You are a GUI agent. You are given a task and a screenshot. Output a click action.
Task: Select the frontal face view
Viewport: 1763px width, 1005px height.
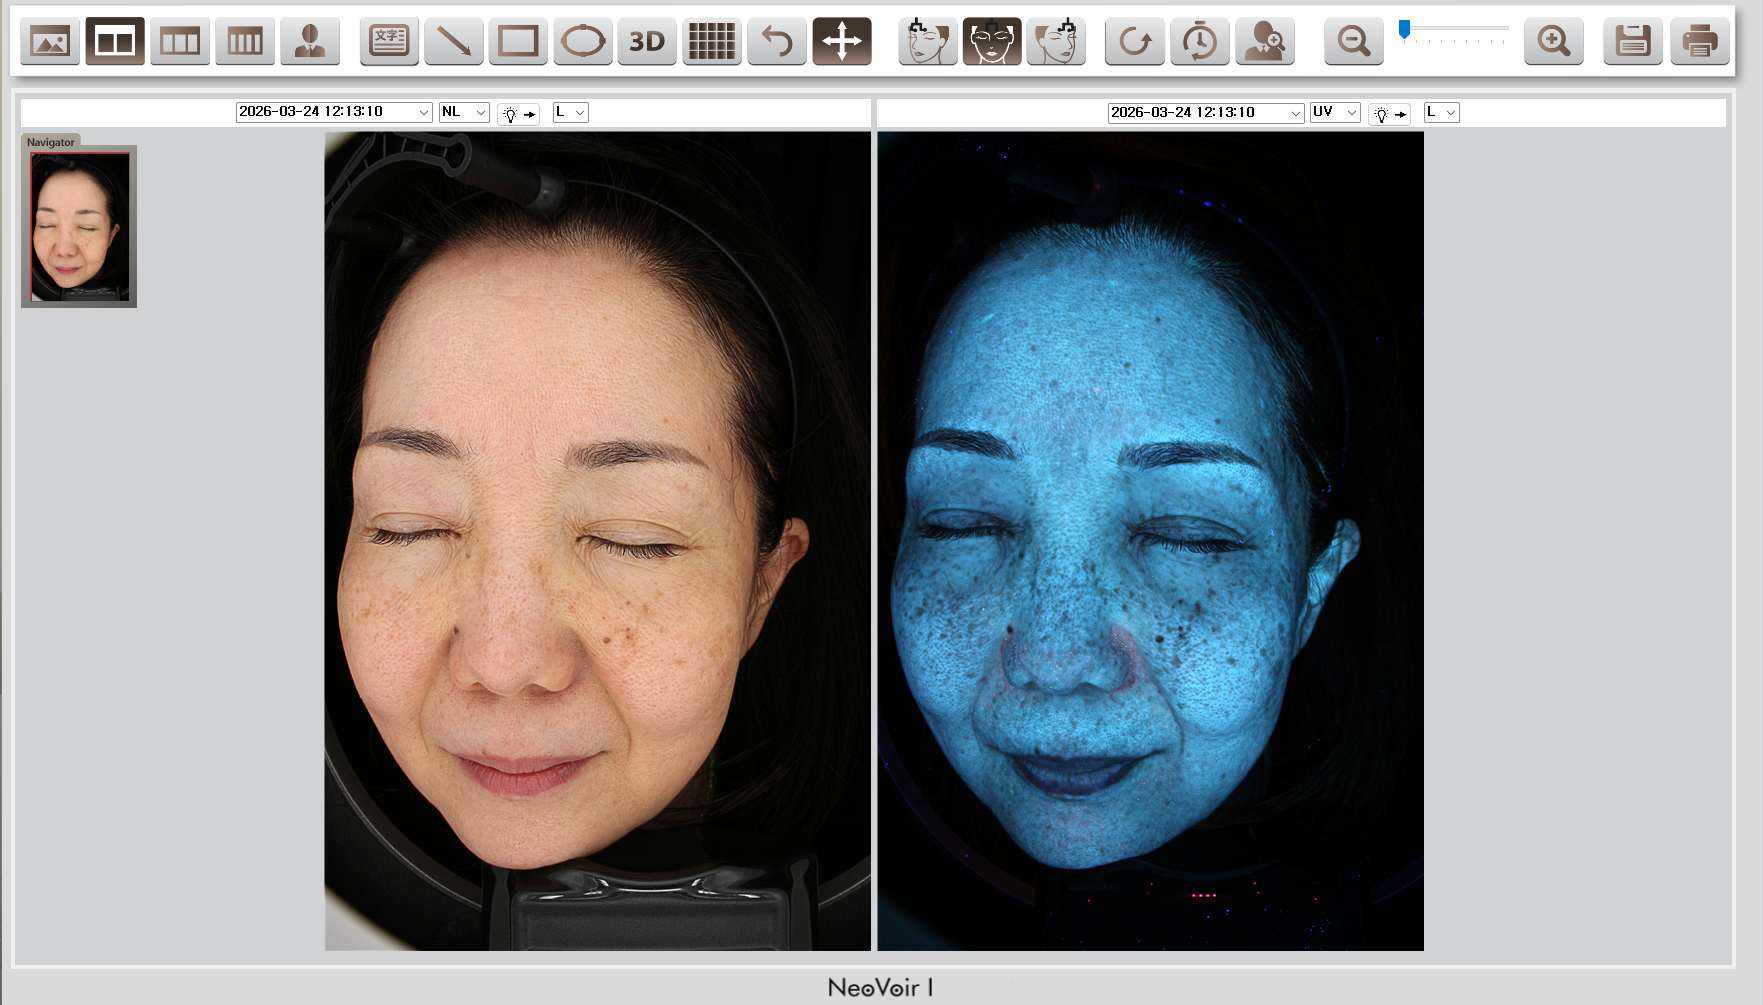[x=992, y=41]
